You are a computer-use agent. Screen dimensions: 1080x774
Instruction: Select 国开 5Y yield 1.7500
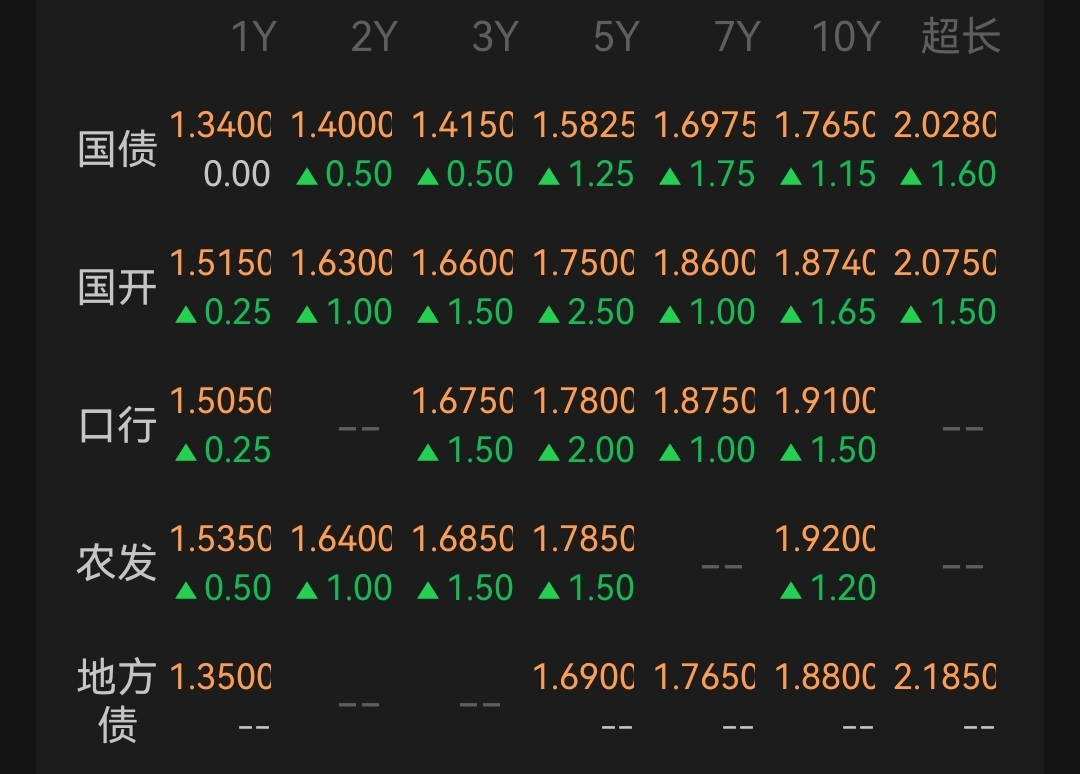tap(583, 264)
